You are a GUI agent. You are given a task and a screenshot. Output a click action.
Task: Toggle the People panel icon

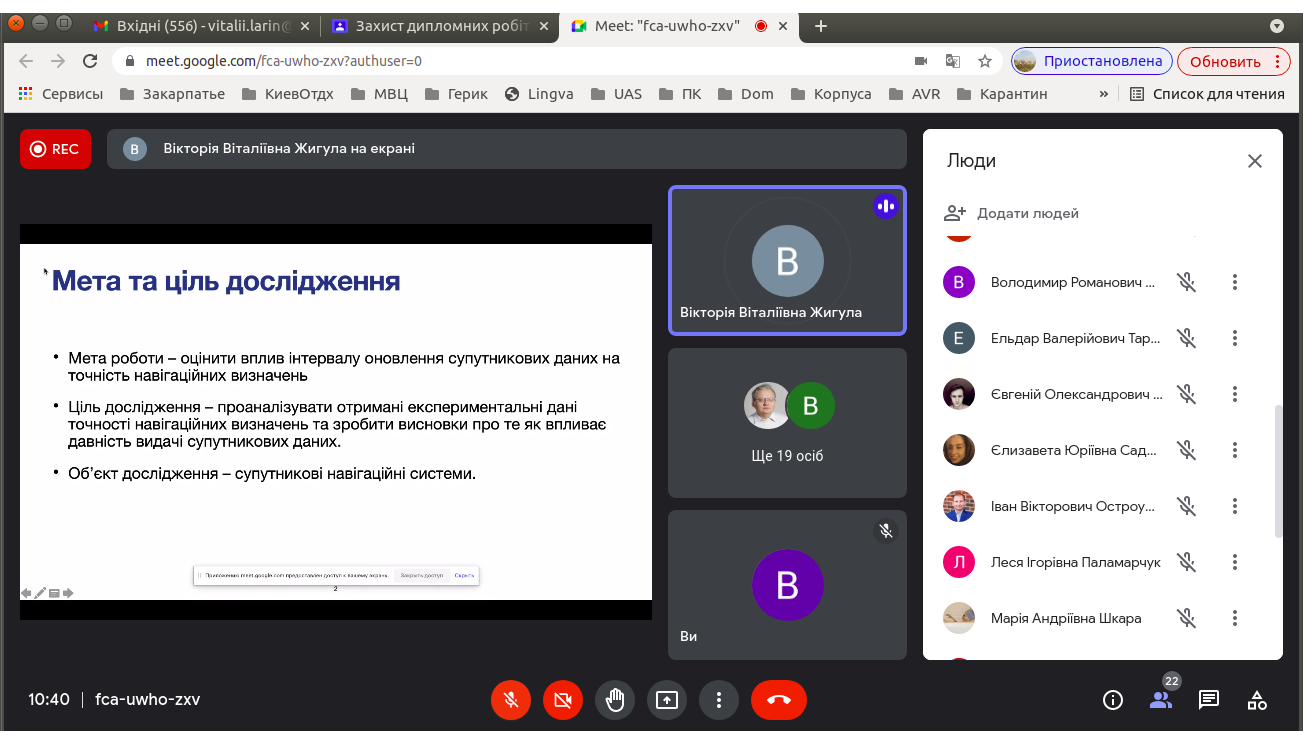point(1161,700)
